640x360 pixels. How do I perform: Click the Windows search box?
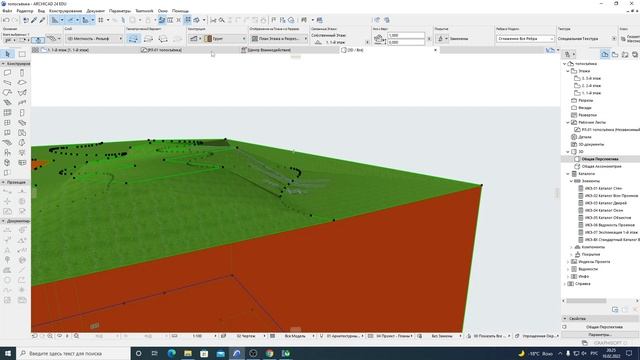click(x=73, y=353)
